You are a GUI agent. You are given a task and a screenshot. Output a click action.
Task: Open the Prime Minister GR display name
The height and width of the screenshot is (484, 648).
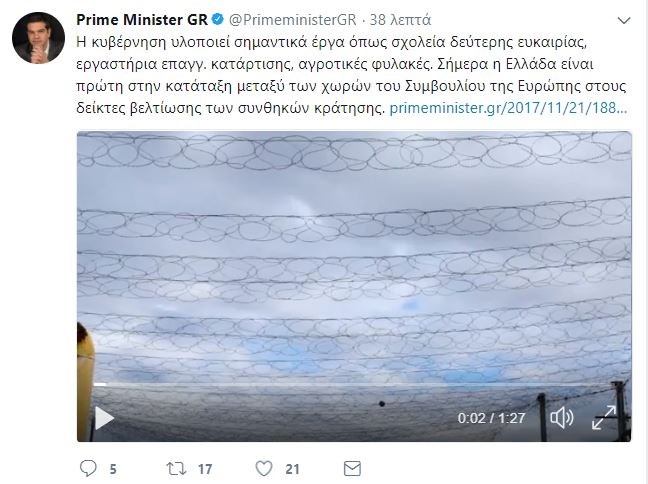[x=142, y=19]
